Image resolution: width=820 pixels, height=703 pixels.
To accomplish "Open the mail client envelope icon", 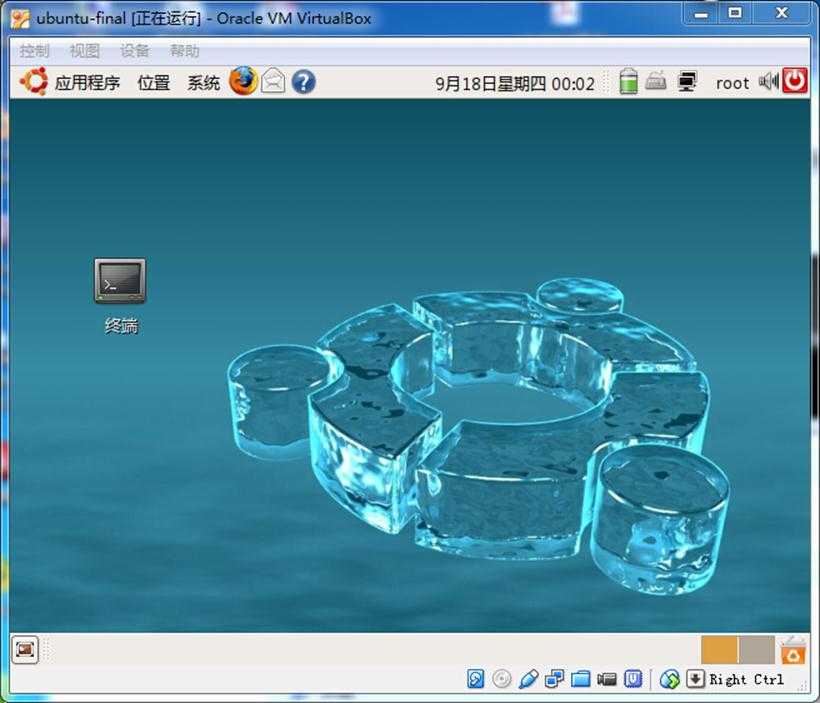I will point(273,82).
